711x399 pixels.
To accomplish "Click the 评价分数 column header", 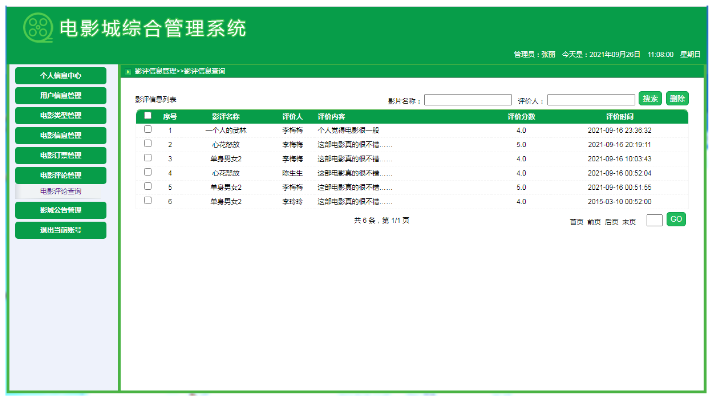I will point(521,117).
